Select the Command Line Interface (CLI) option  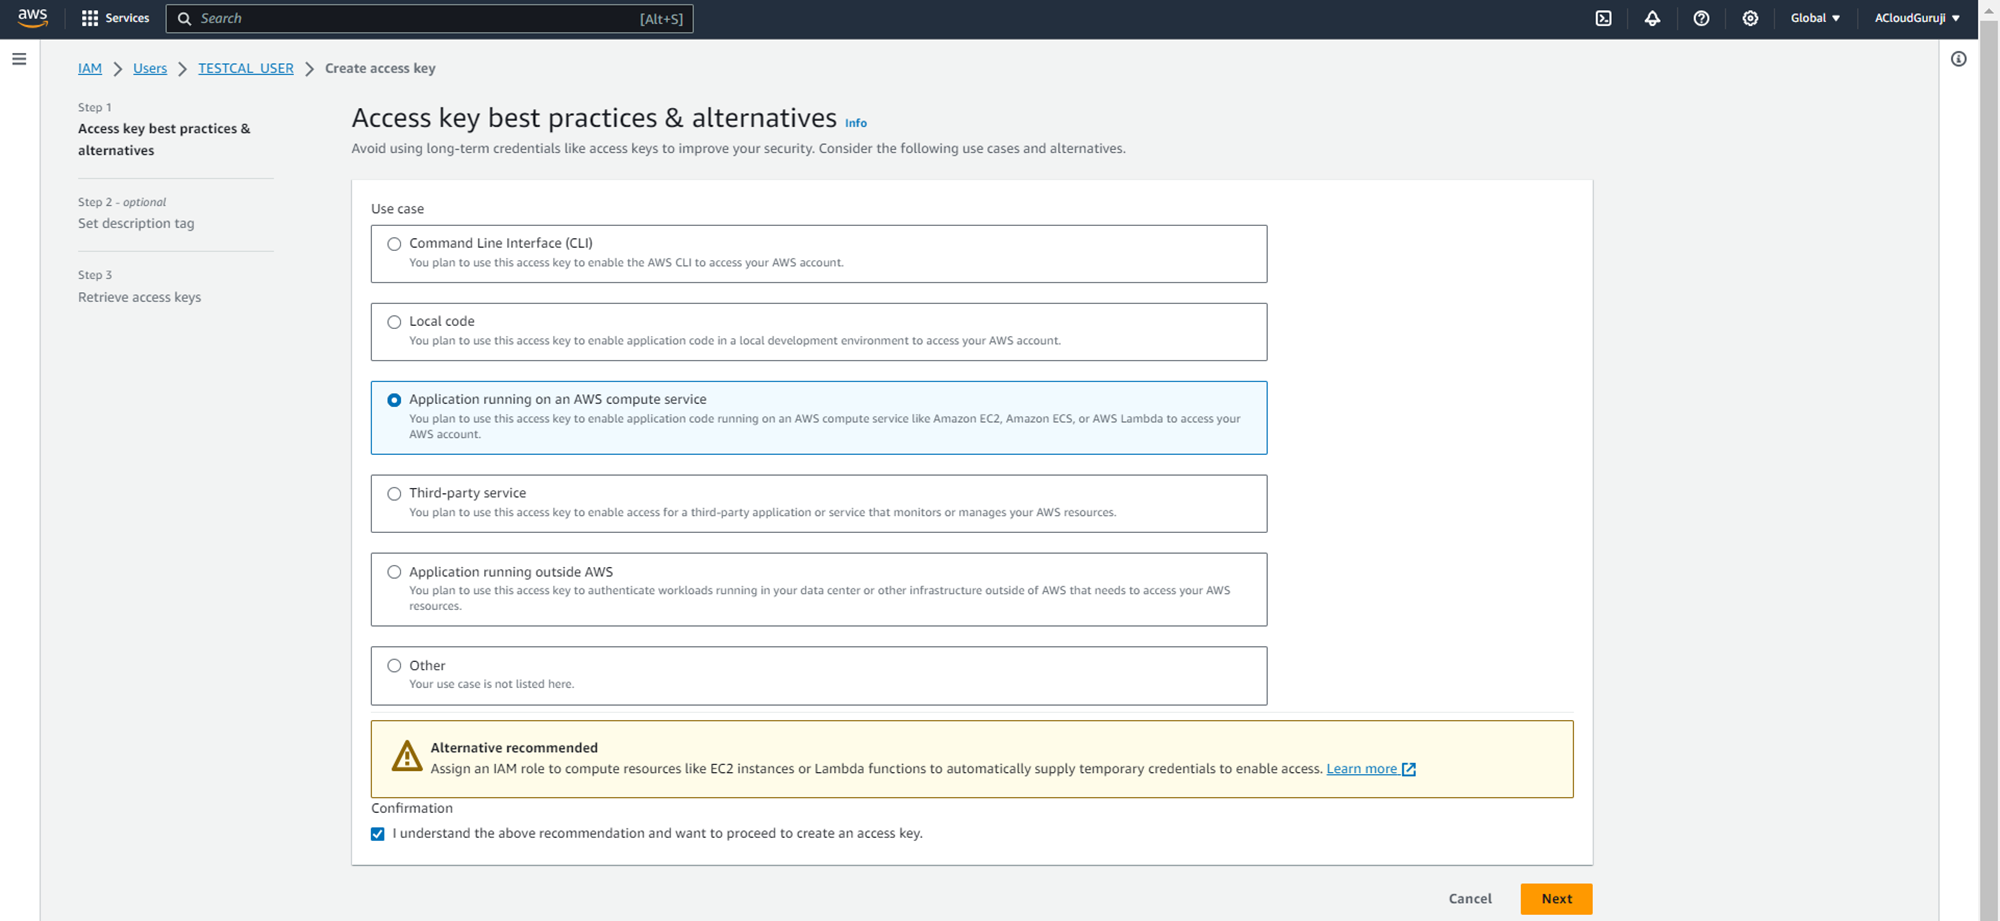pyautogui.click(x=394, y=244)
